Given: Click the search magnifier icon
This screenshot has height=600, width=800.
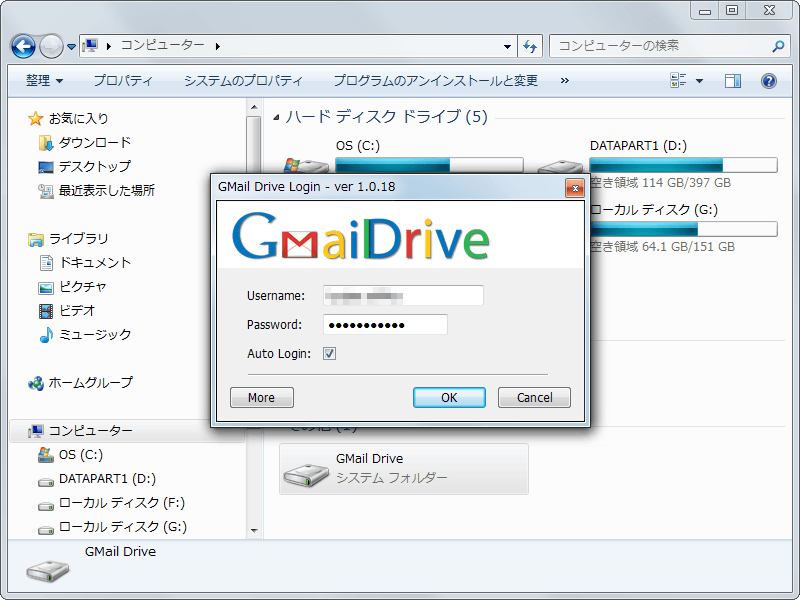Looking at the screenshot, I should click(778, 46).
